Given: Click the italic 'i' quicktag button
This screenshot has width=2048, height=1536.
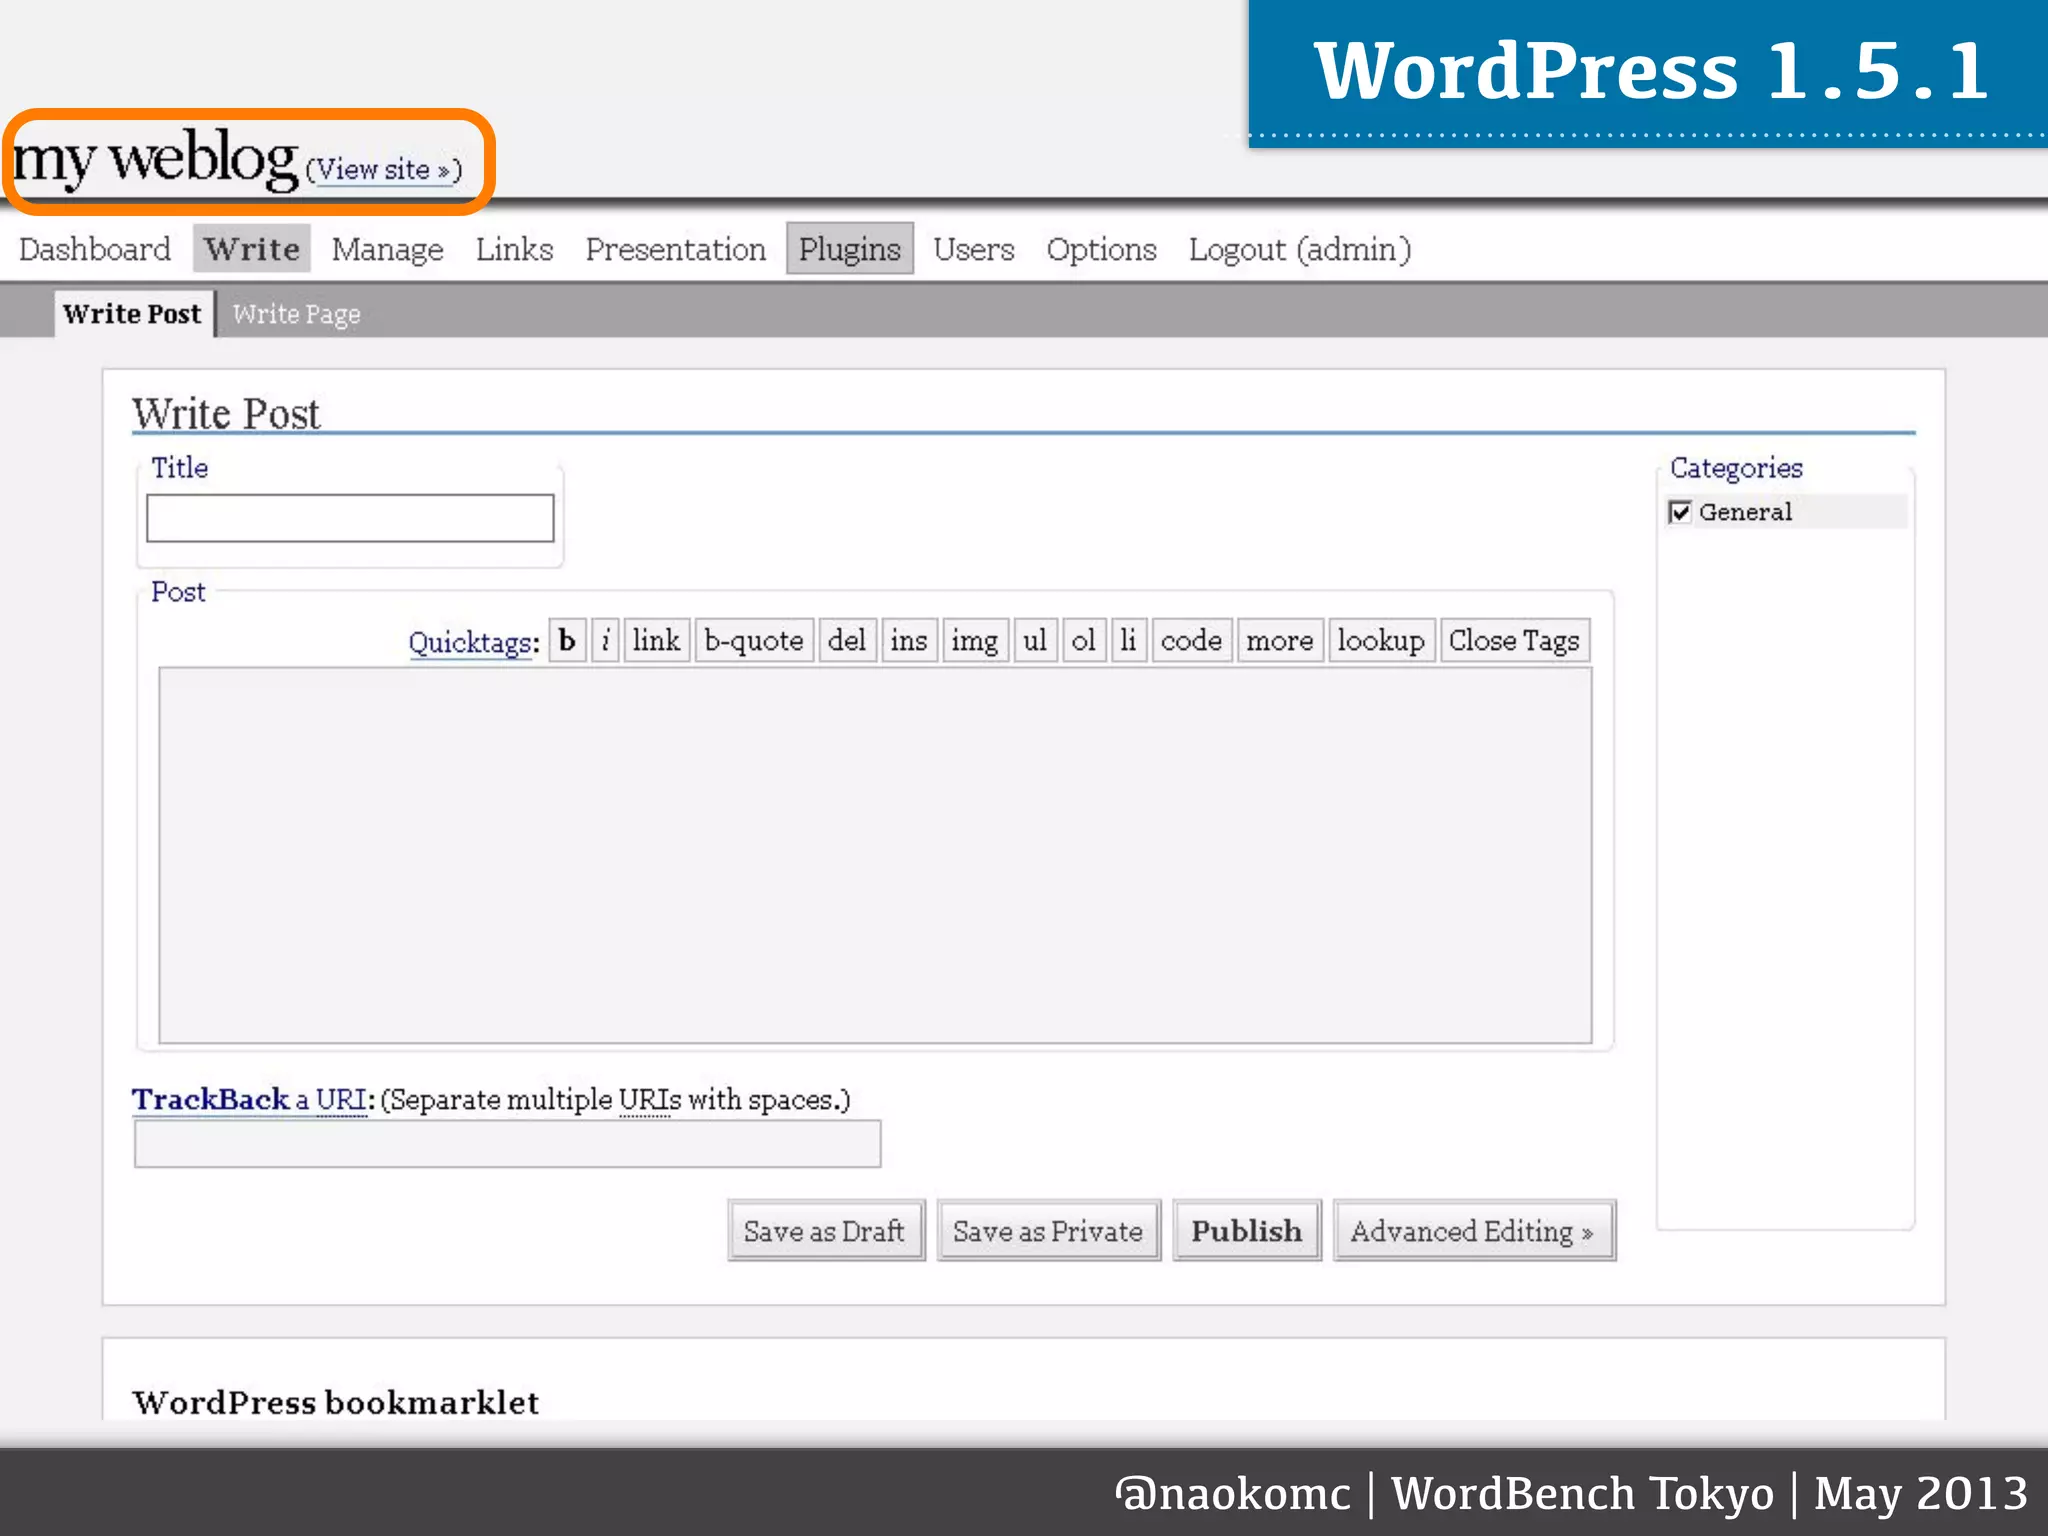Looking at the screenshot, I should click(x=605, y=640).
